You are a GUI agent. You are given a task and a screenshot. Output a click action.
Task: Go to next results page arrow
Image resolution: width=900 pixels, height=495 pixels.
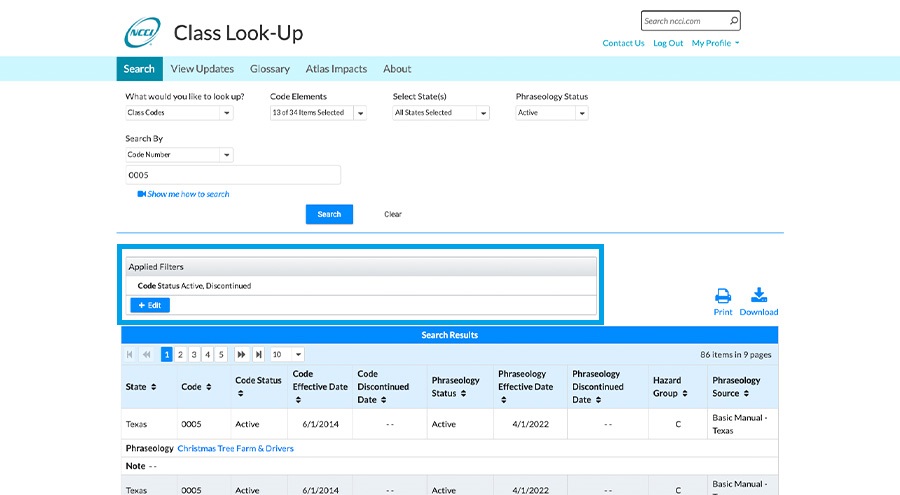coord(241,354)
